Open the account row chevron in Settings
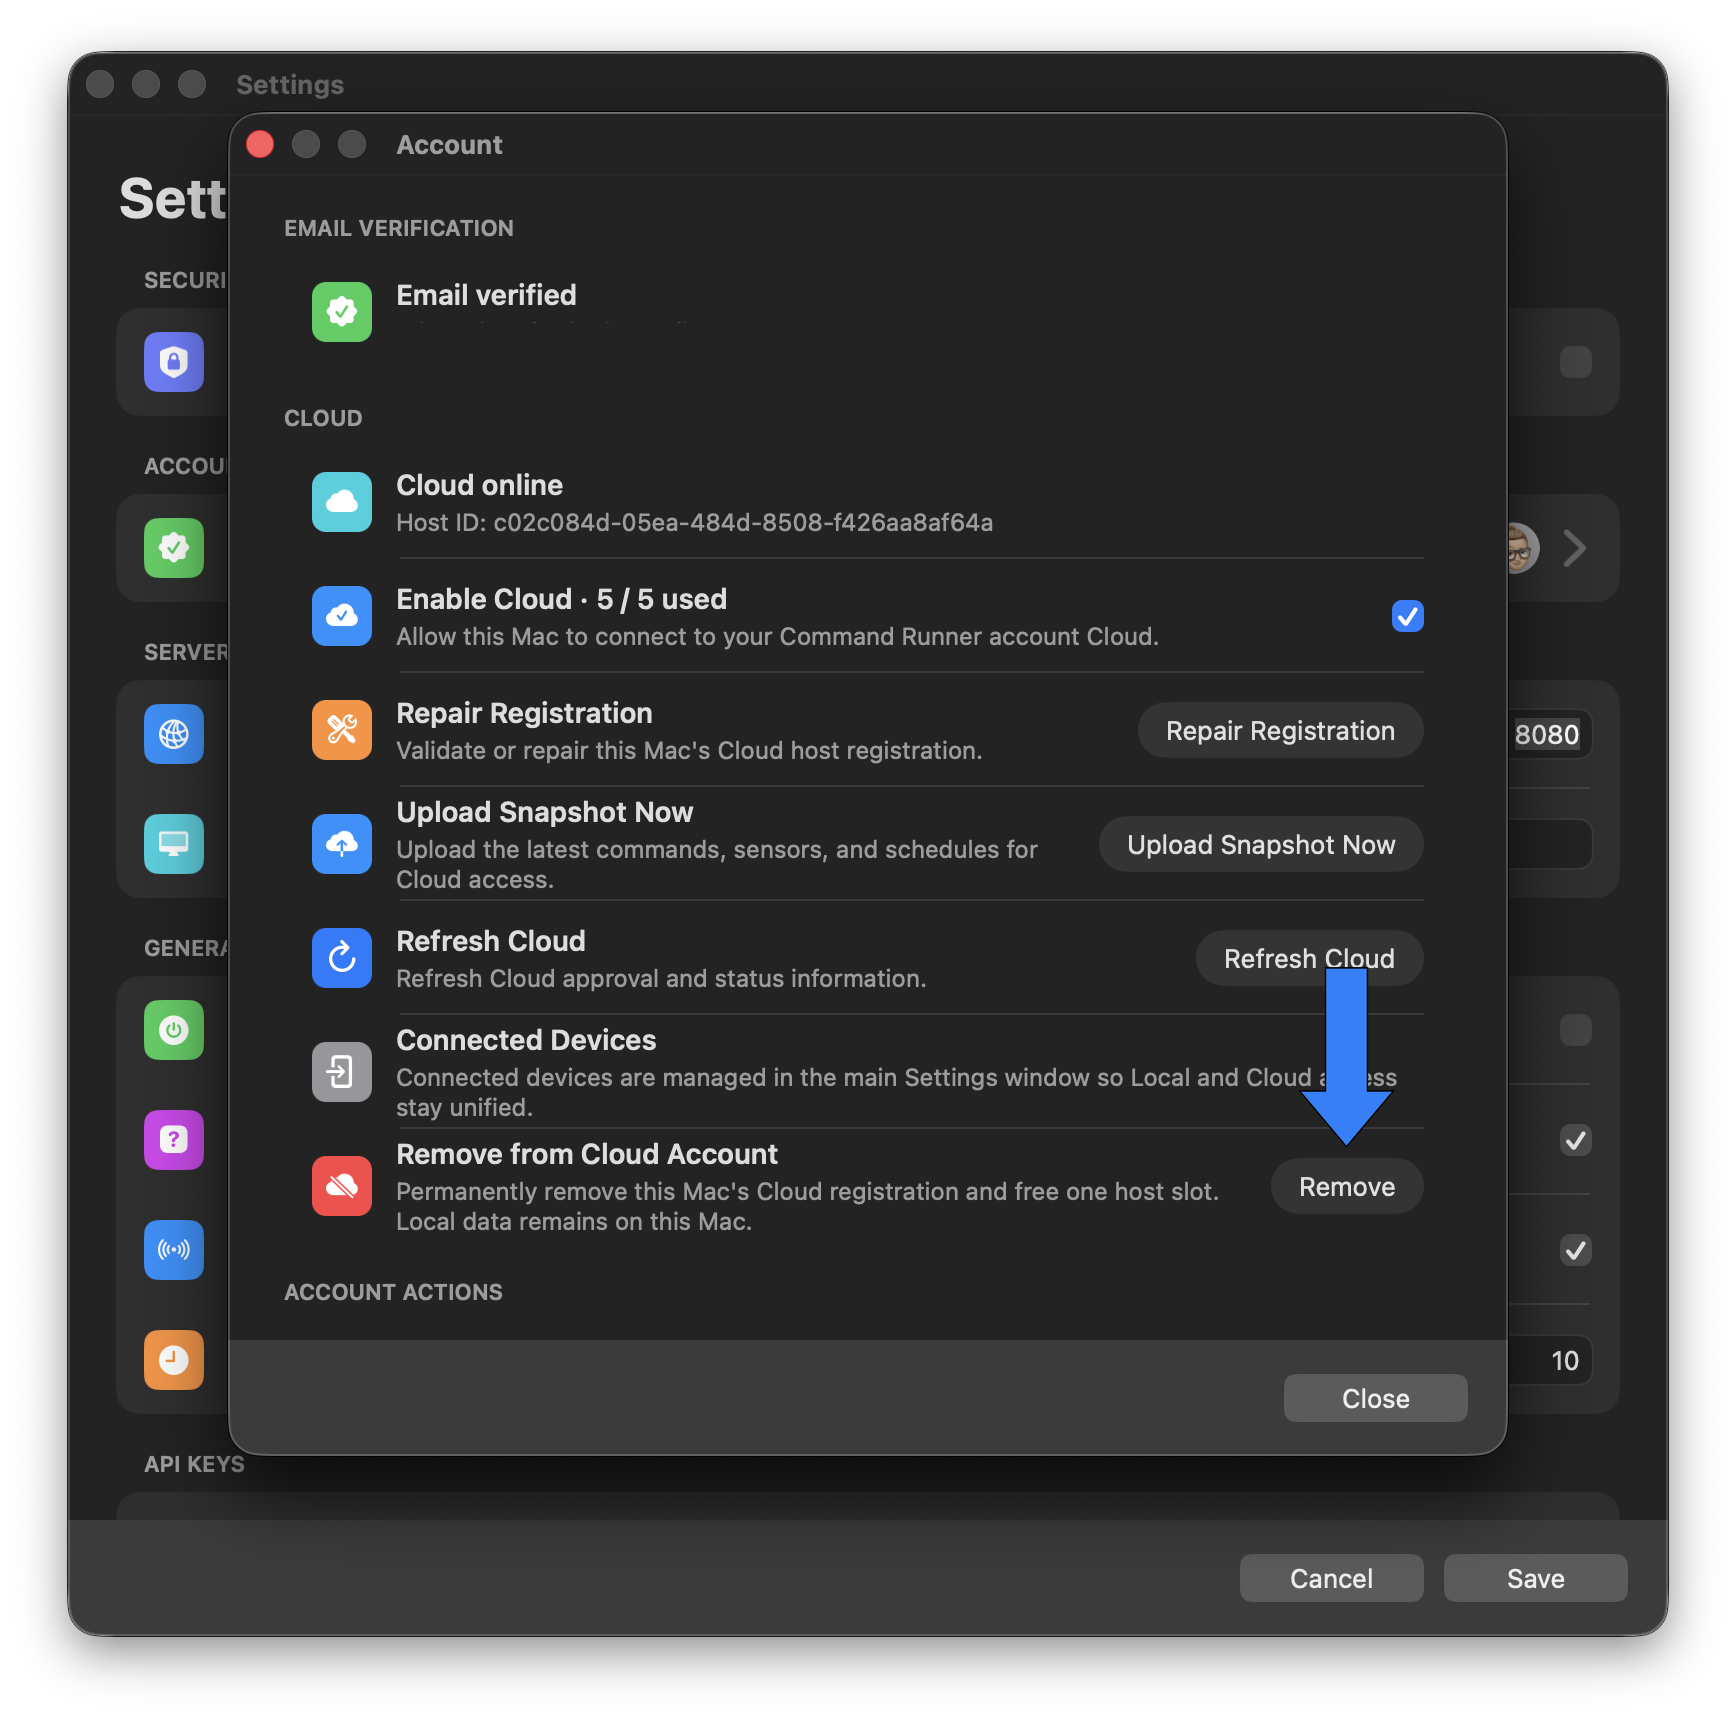 point(1575,548)
